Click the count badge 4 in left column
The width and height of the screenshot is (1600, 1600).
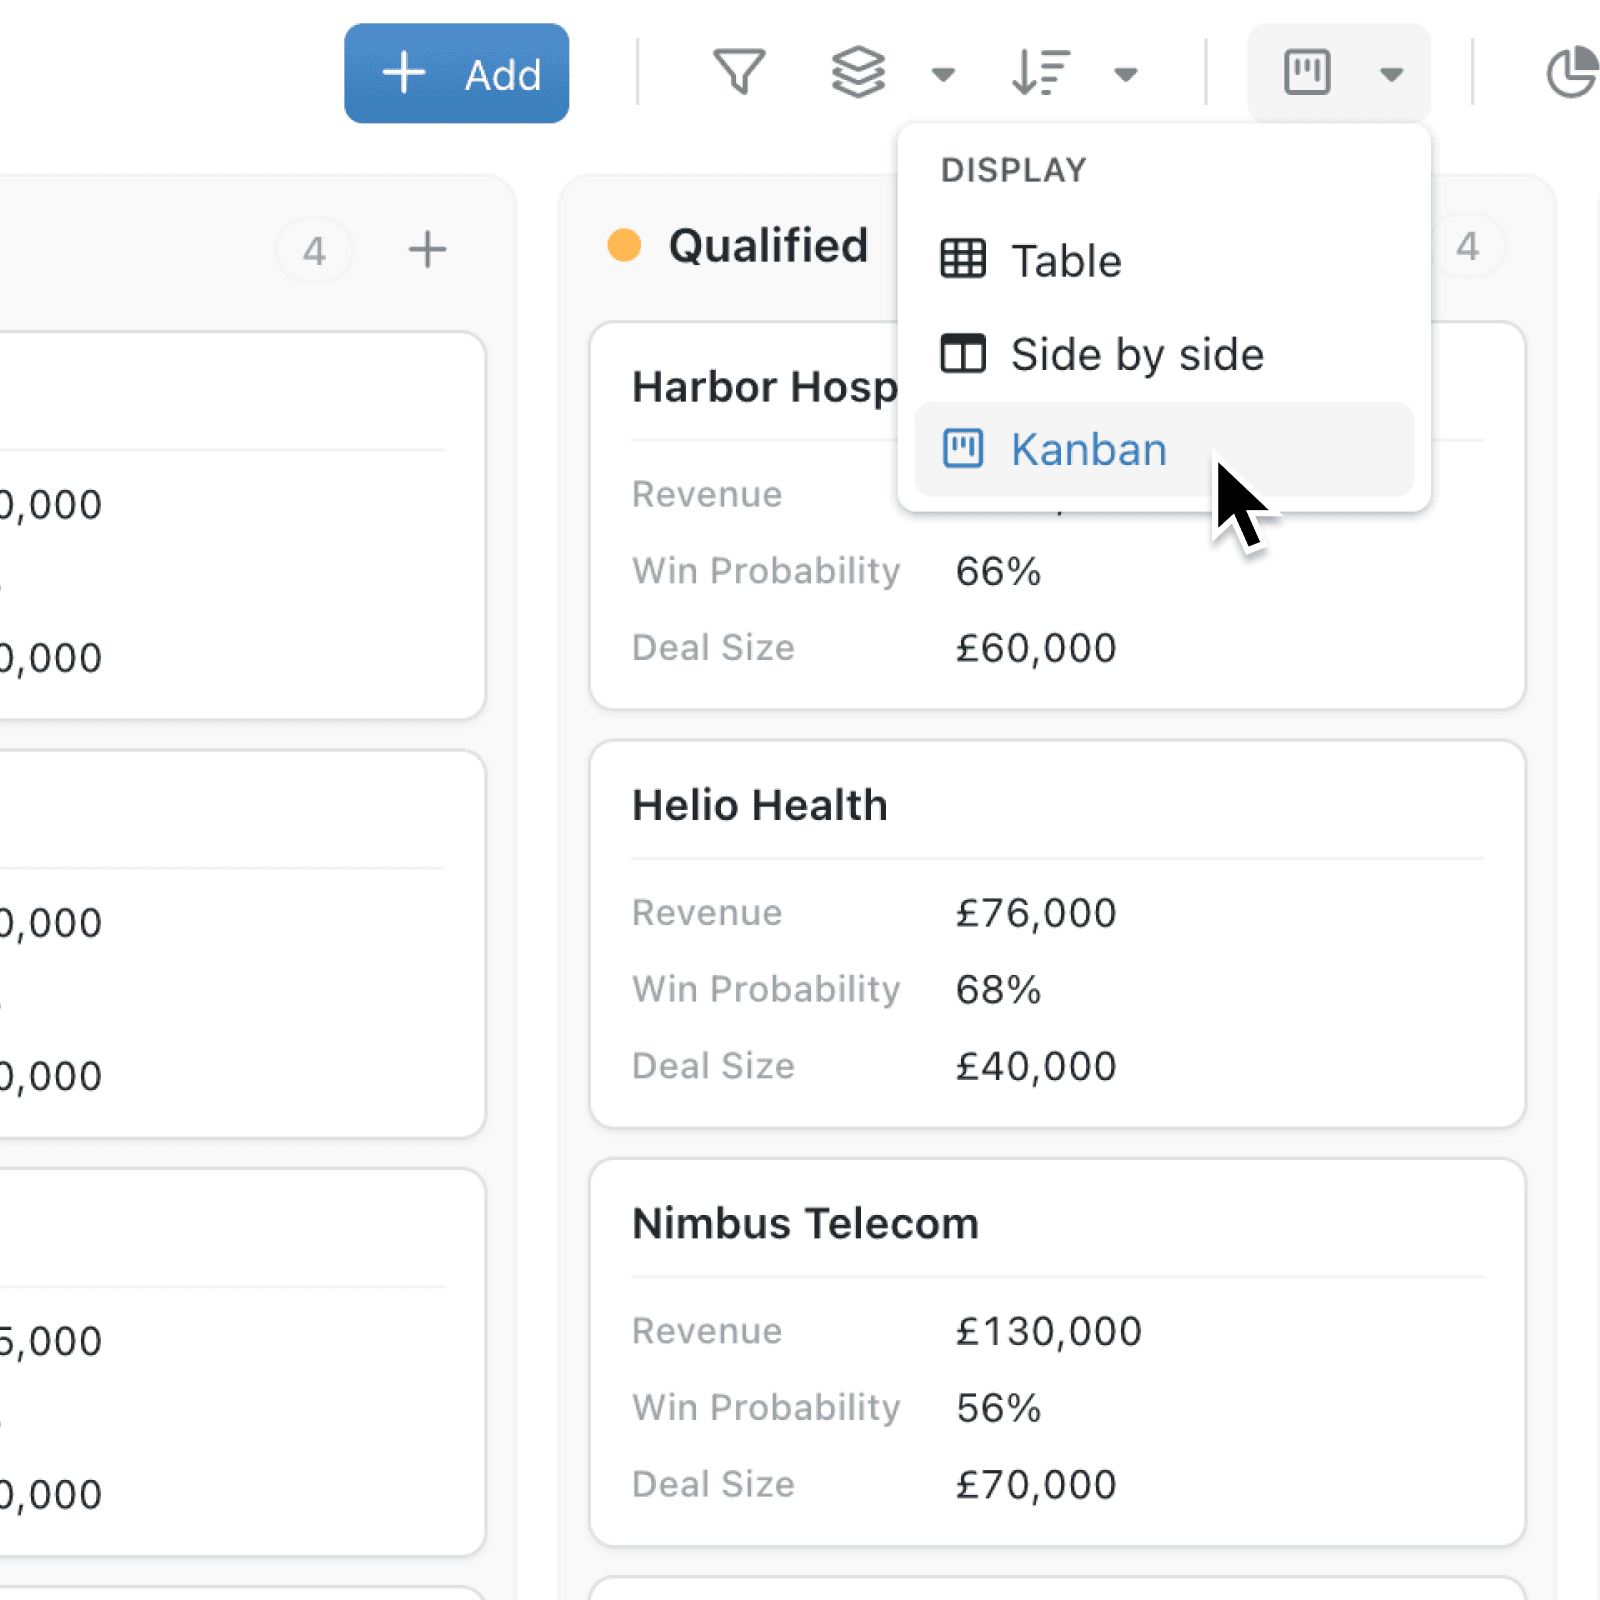[x=314, y=250]
